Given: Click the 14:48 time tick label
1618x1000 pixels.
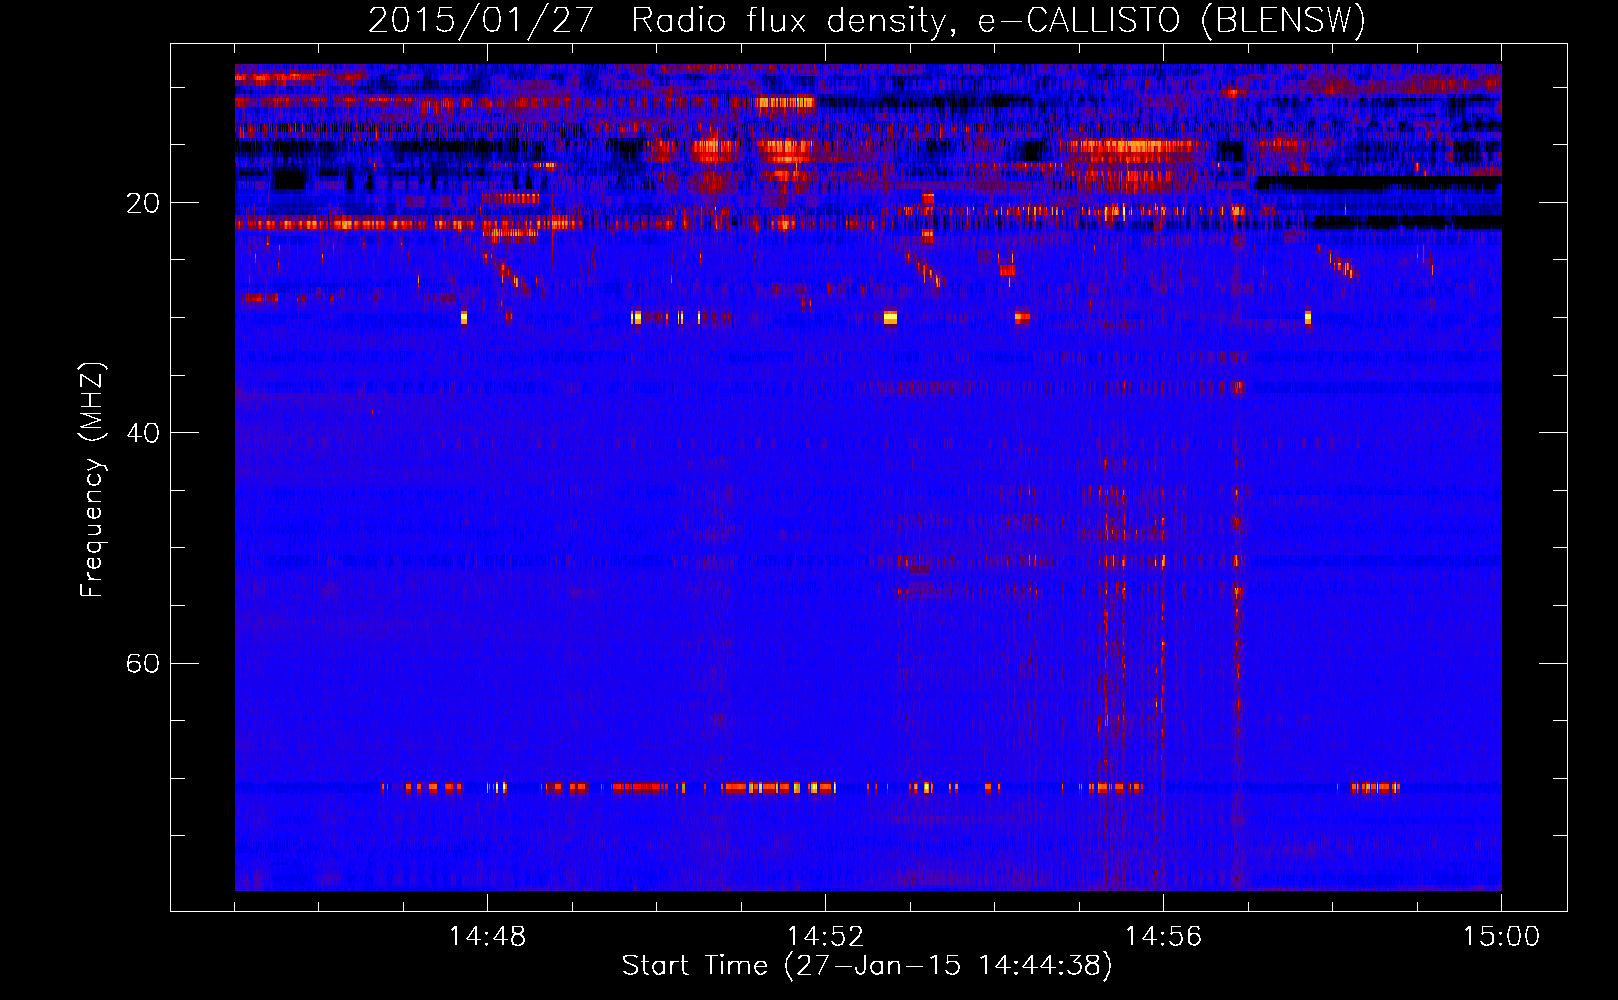Looking at the screenshot, I should coord(487,937).
